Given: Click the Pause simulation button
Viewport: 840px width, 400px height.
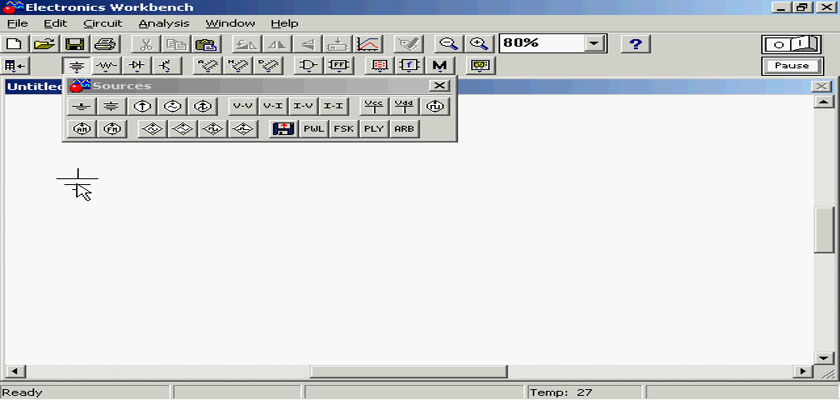Looking at the screenshot, I should [791, 66].
